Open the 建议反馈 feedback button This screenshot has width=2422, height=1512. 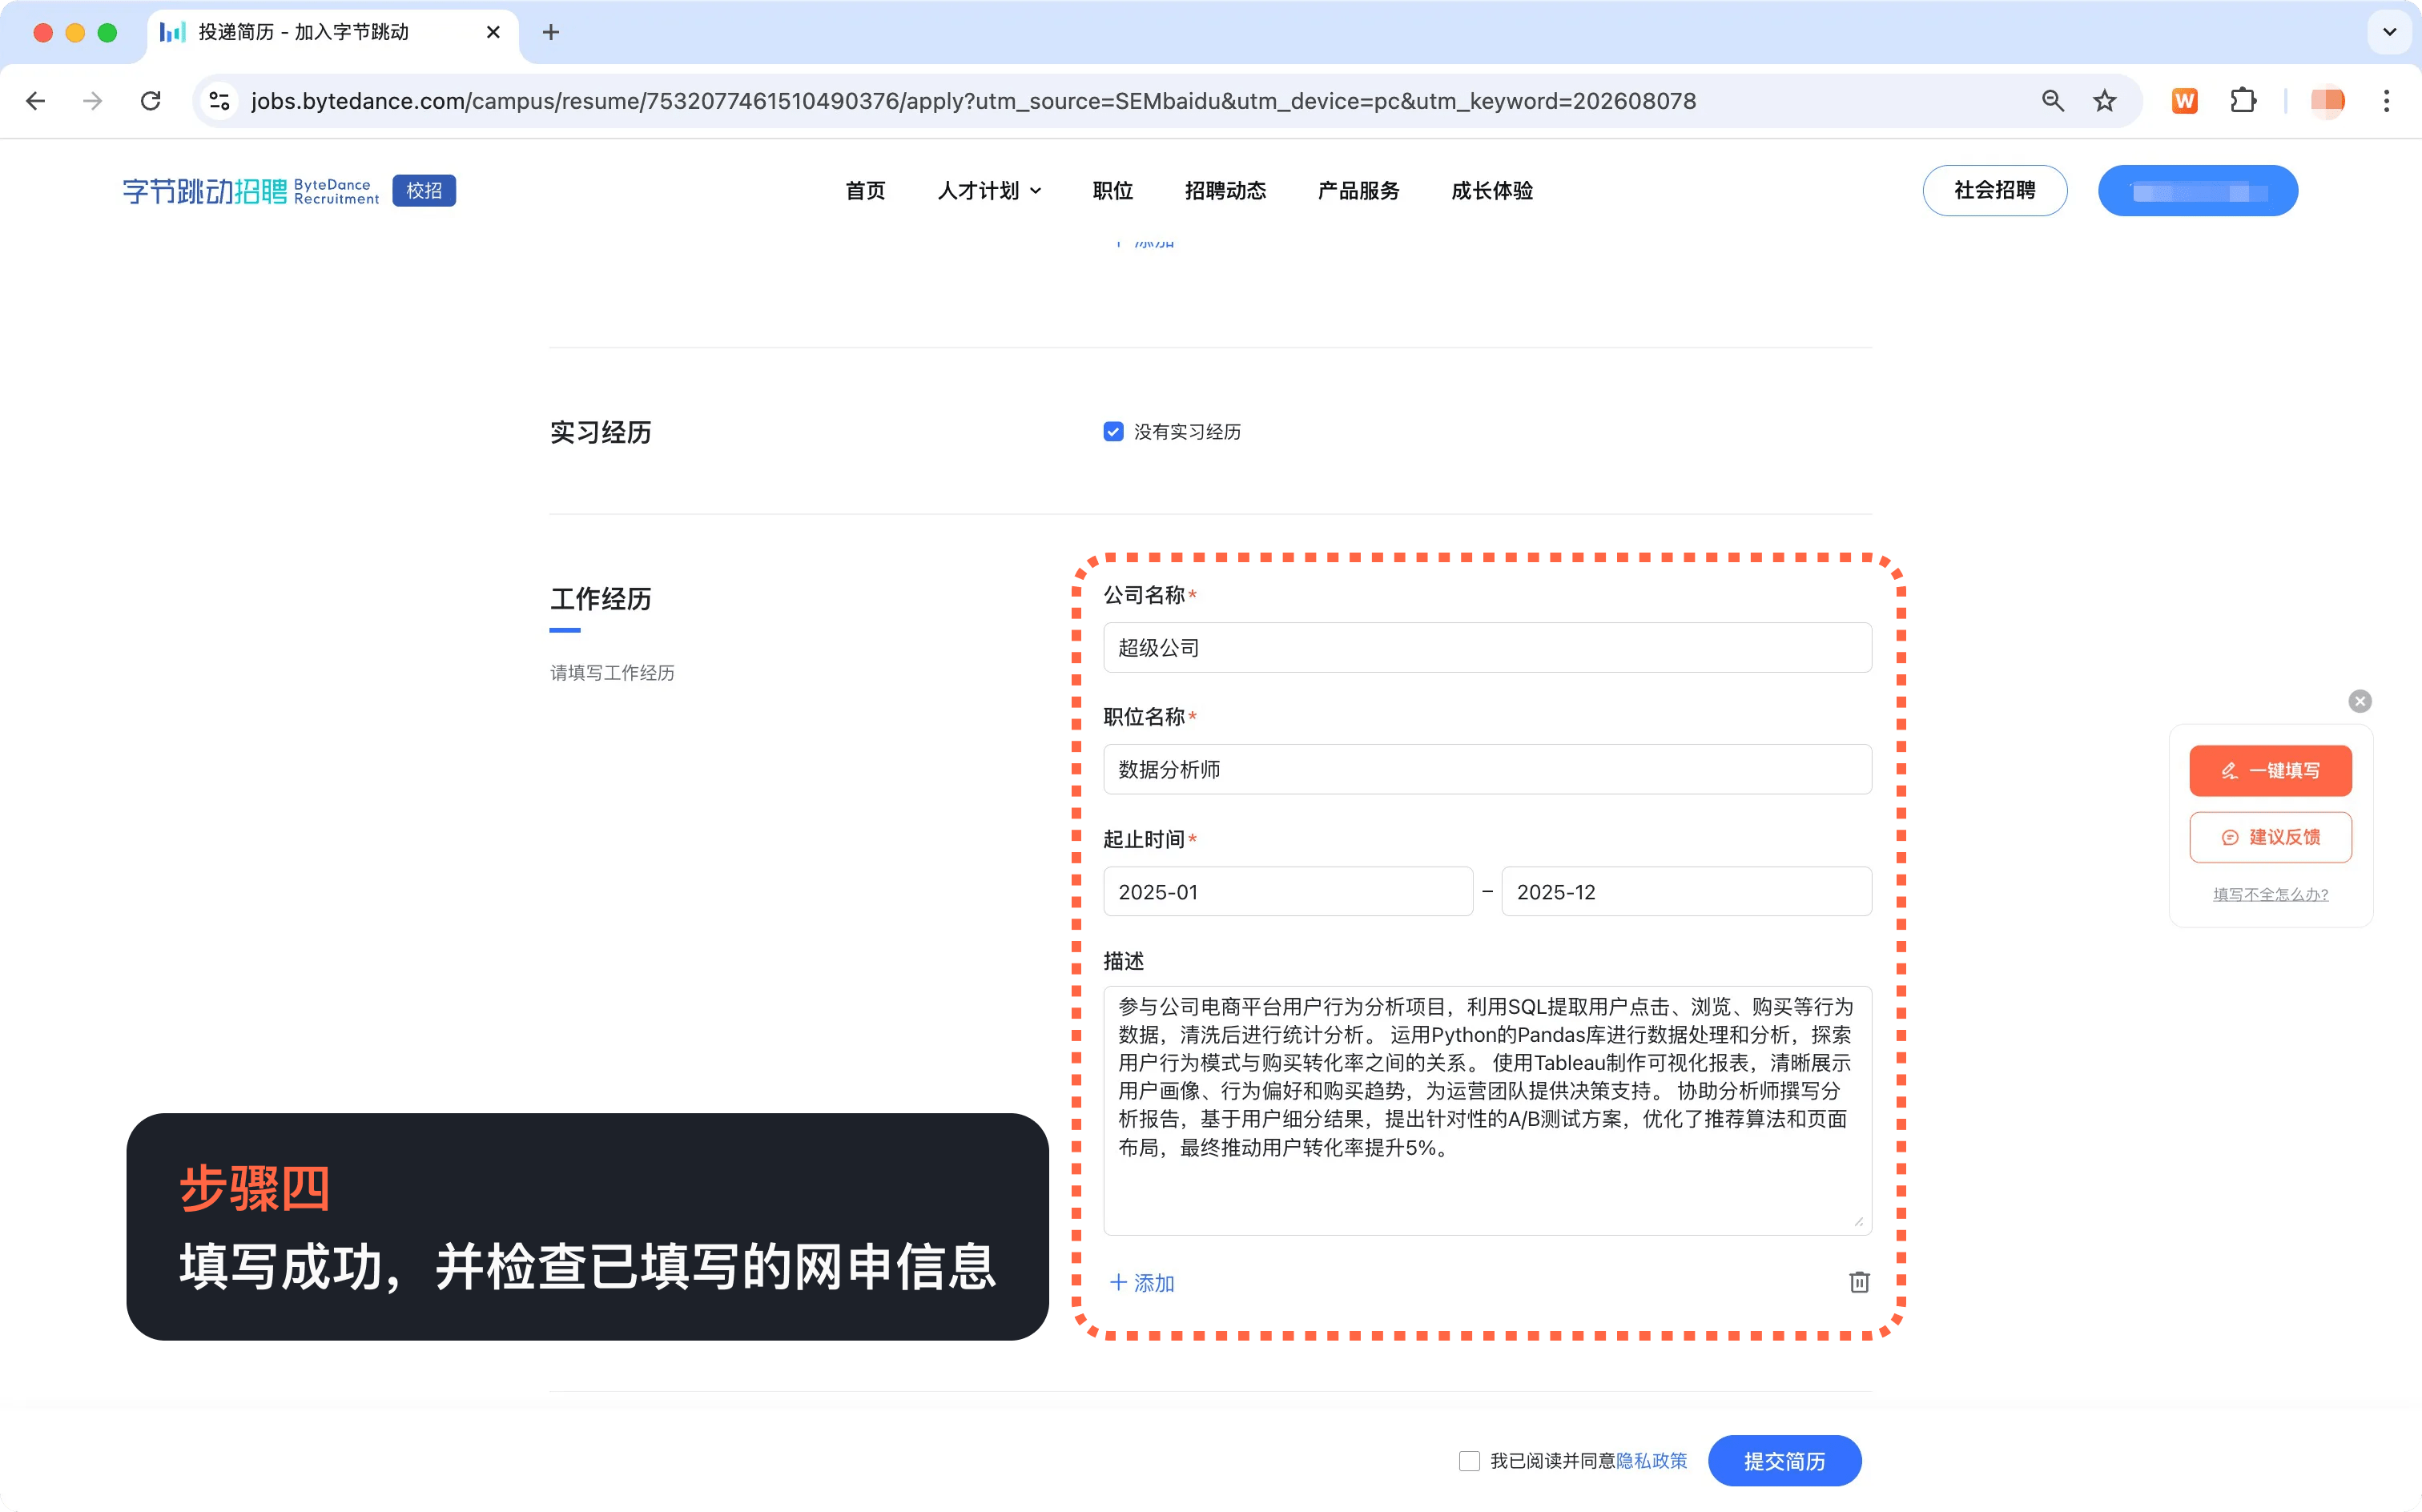click(x=2269, y=837)
